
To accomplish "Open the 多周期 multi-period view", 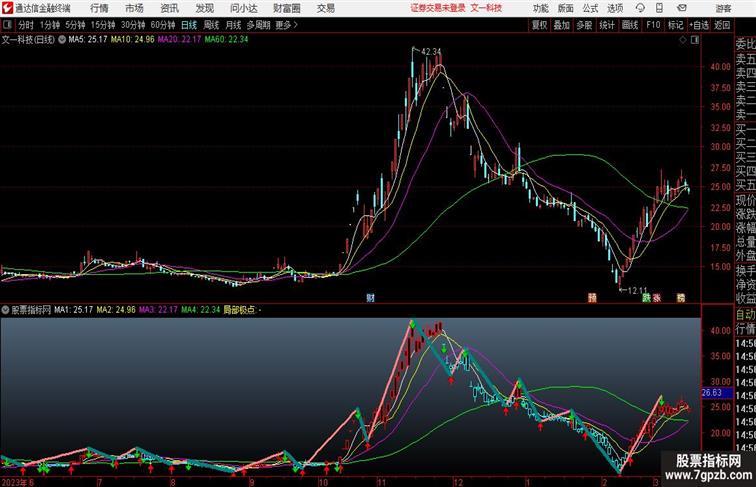I will pos(259,25).
